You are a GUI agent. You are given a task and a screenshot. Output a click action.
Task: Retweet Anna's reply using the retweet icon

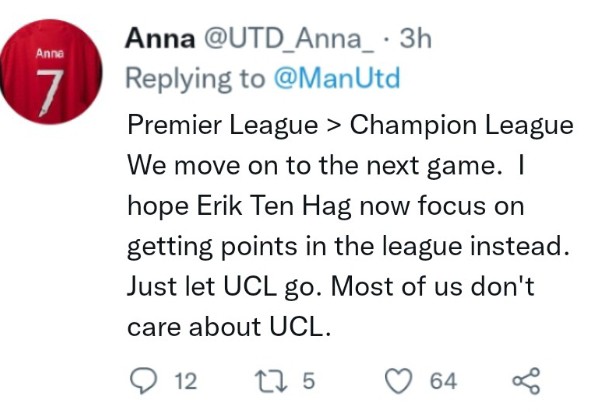pos(271,381)
